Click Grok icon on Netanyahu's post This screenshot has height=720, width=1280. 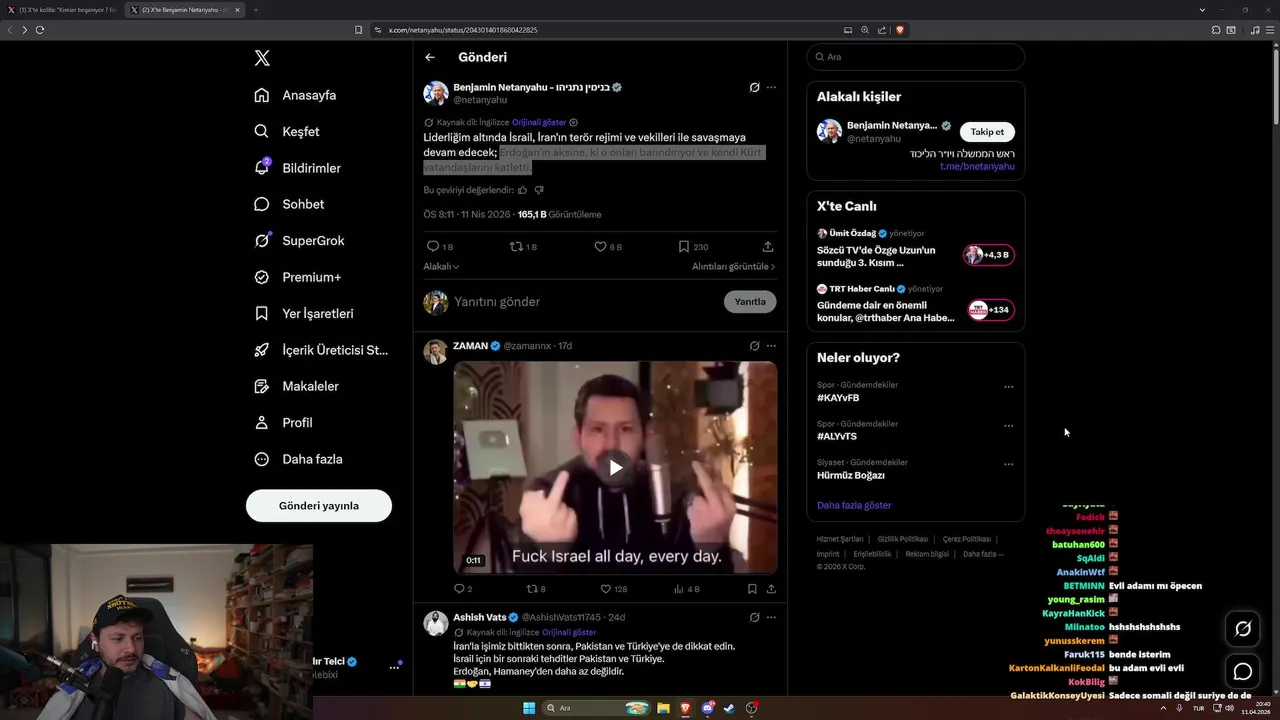[755, 88]
